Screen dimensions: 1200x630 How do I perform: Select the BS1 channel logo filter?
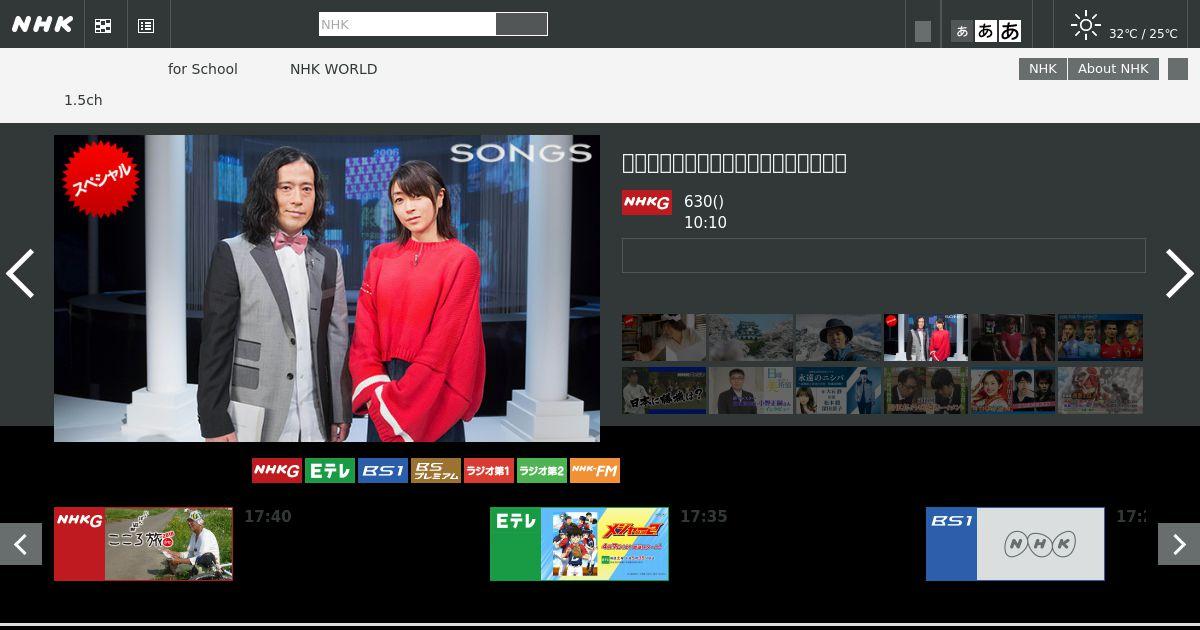point(383,470)
